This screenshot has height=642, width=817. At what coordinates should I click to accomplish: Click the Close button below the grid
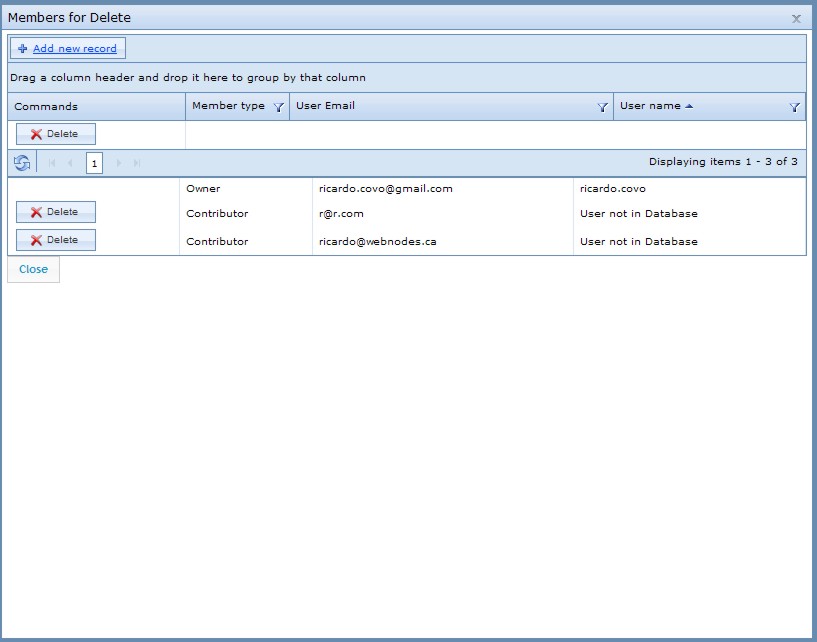click(x=33, y=269)
